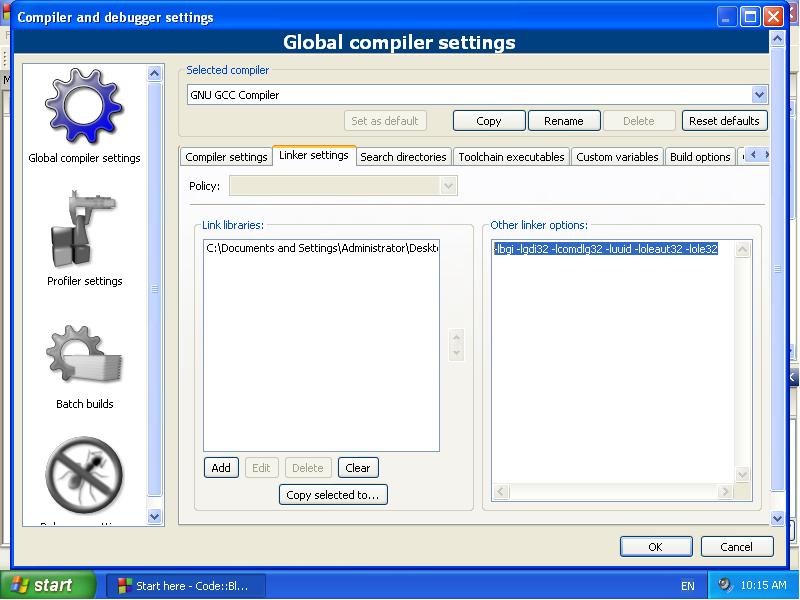The height and width of the screenshot is (600, 800).
Task: Select the Debugger settings bug icon
Action: pos(84,476)
